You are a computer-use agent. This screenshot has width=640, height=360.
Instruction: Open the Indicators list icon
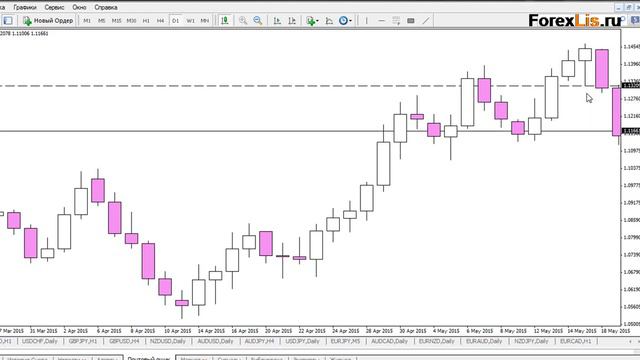311,20
